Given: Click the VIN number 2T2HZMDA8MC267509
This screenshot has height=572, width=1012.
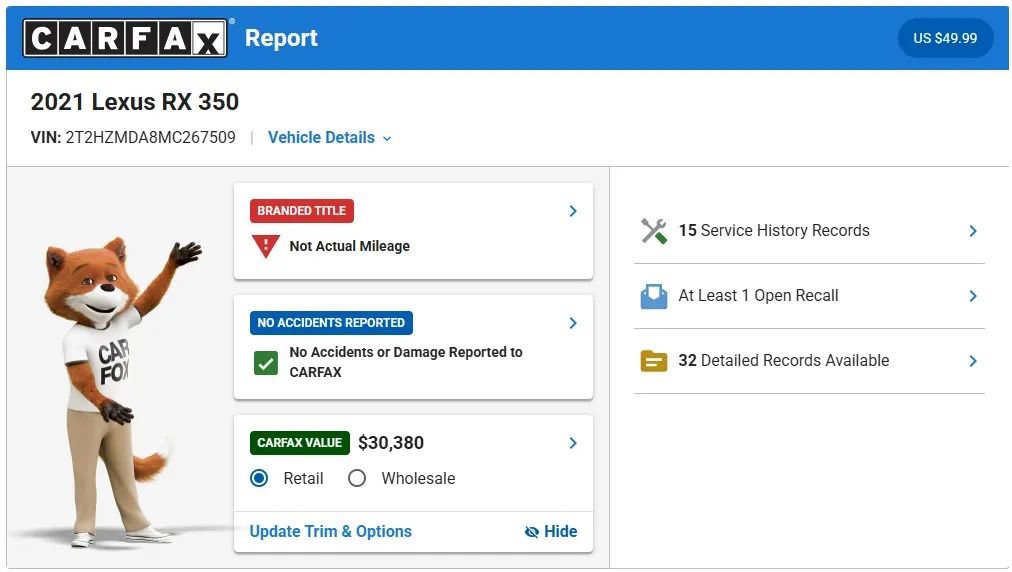Looking at the screenshot, I should point(150,138).
